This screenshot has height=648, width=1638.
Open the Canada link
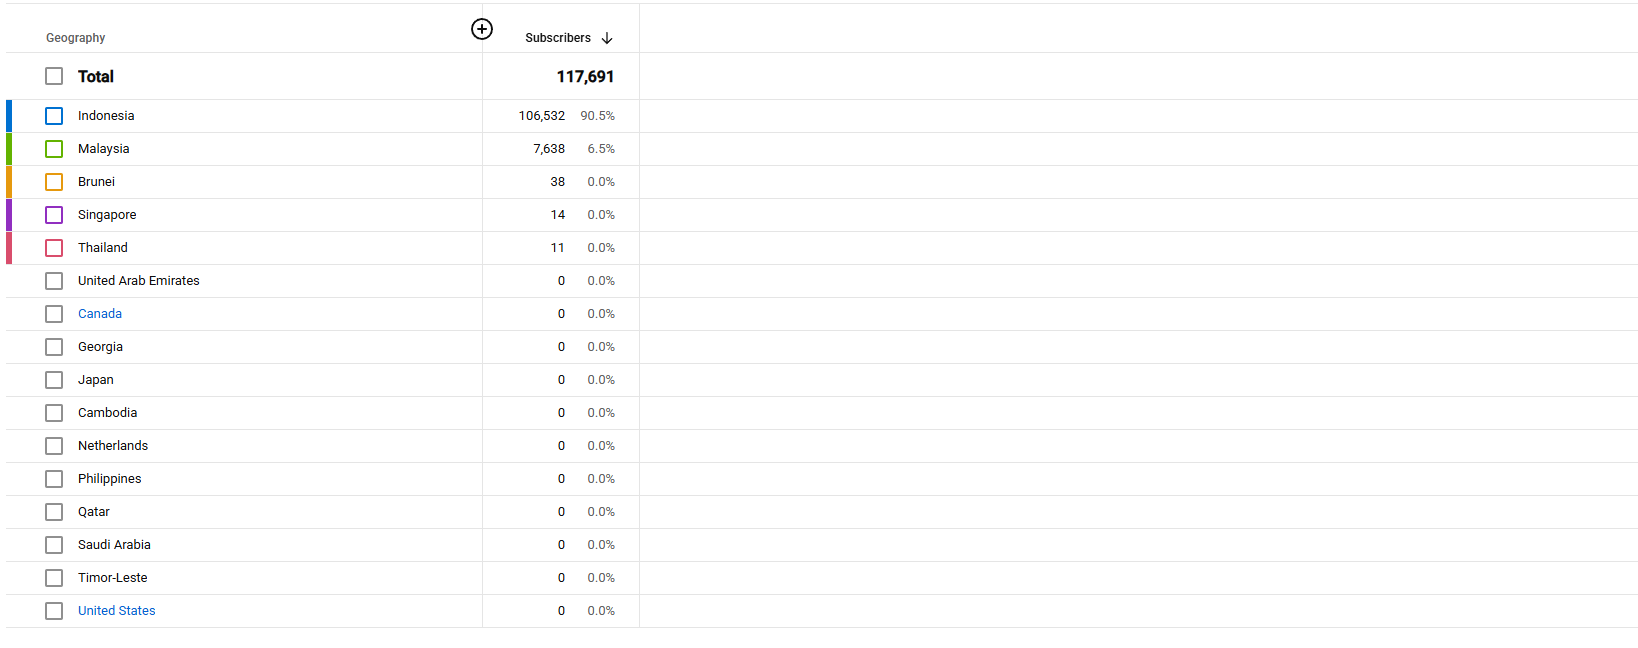point(100,314)
